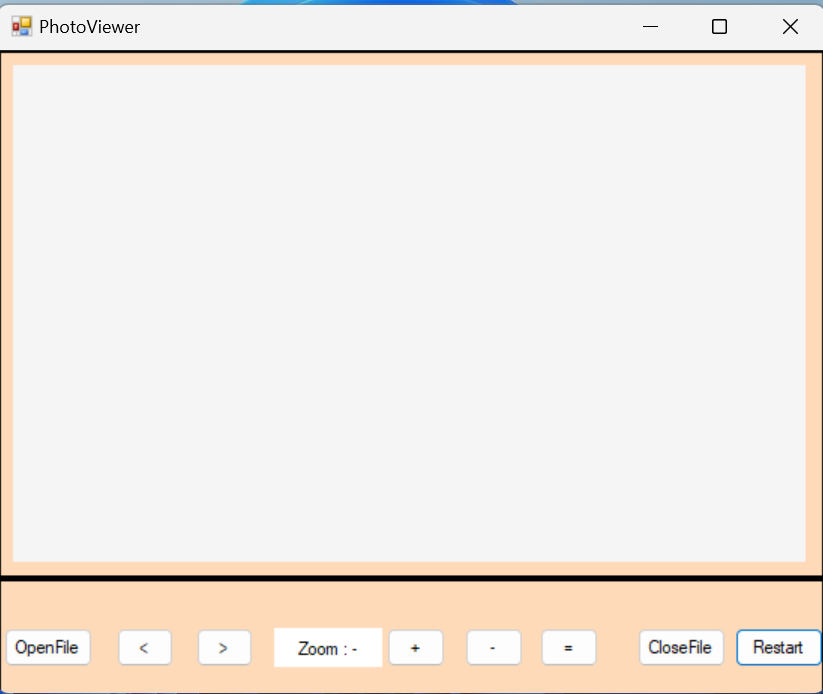823x694 pixels.
Task: Click the empty photo display area
Action: click(x=409, y=313)
